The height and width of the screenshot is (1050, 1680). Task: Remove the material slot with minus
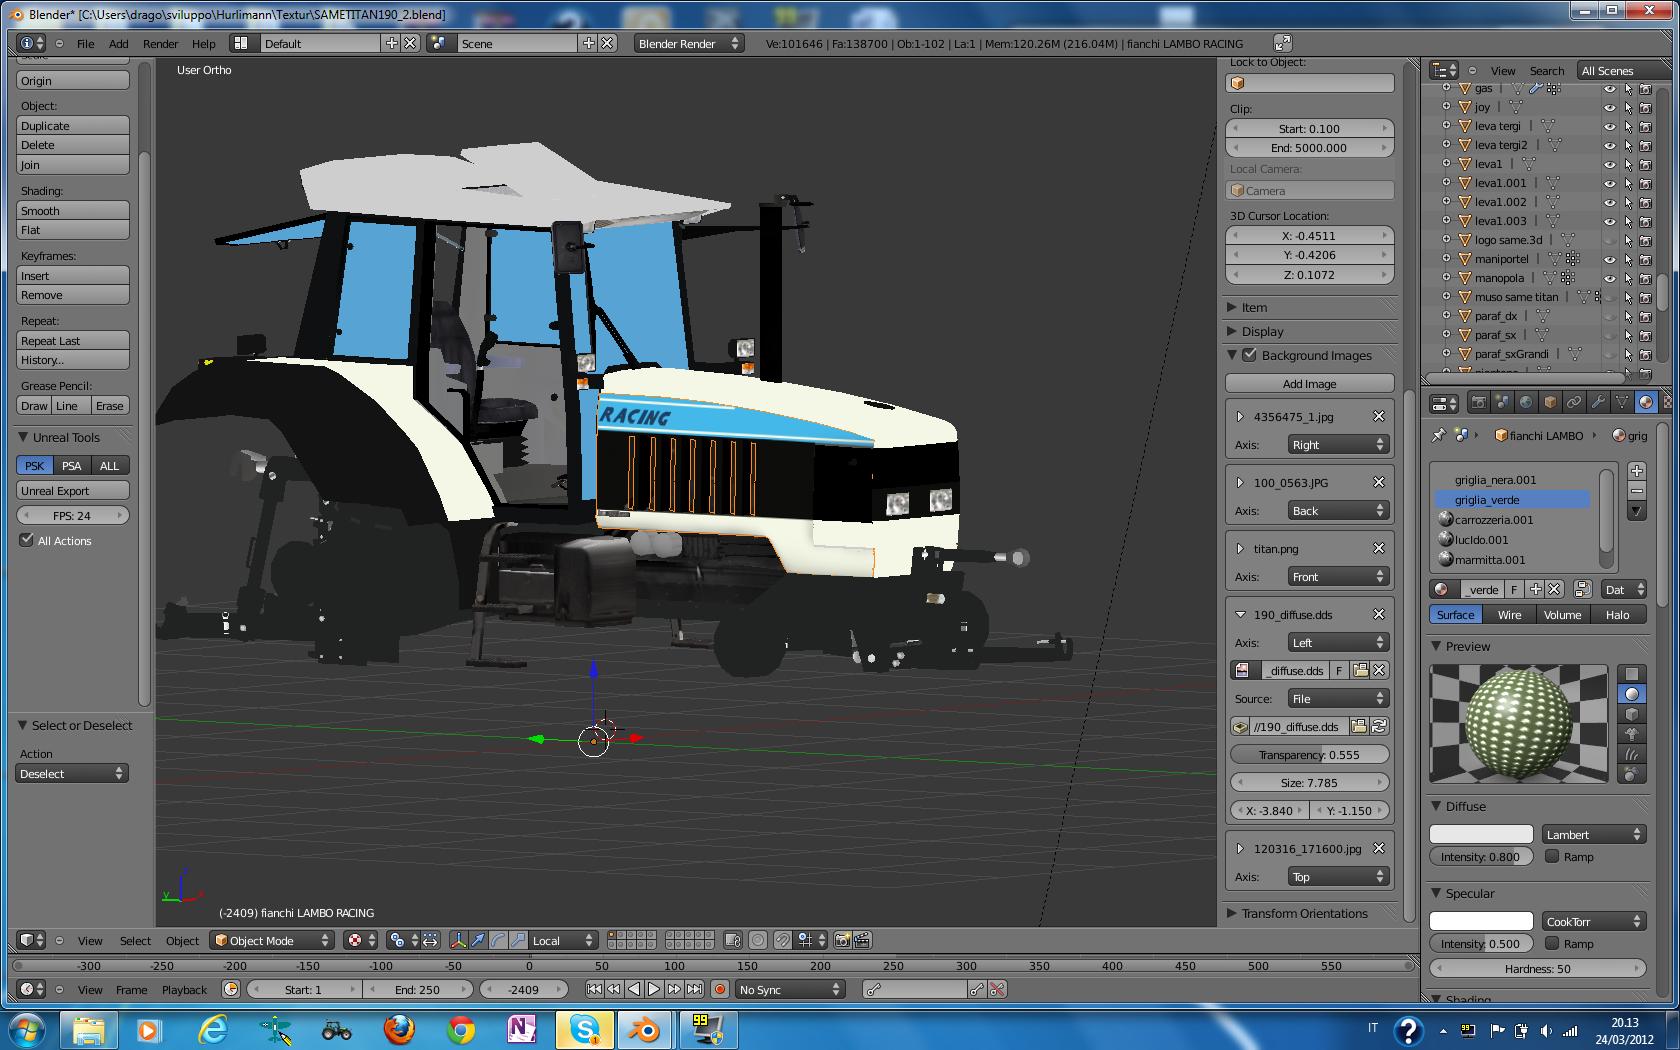point(1636,491)
